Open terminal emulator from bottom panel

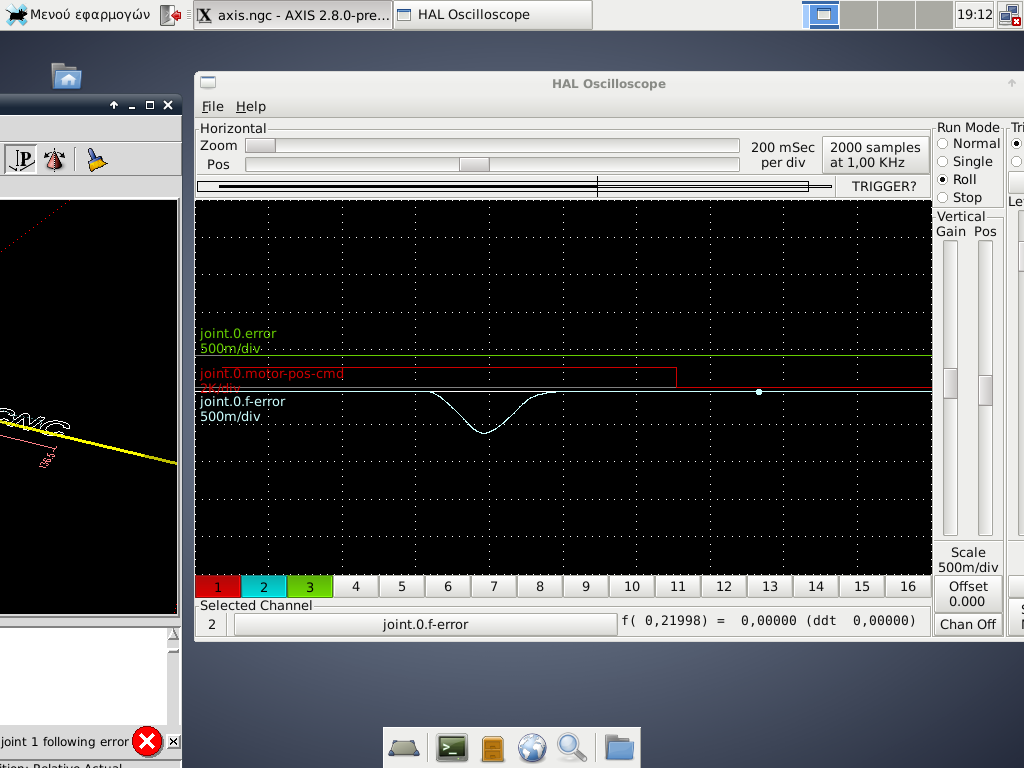(452, 747)
